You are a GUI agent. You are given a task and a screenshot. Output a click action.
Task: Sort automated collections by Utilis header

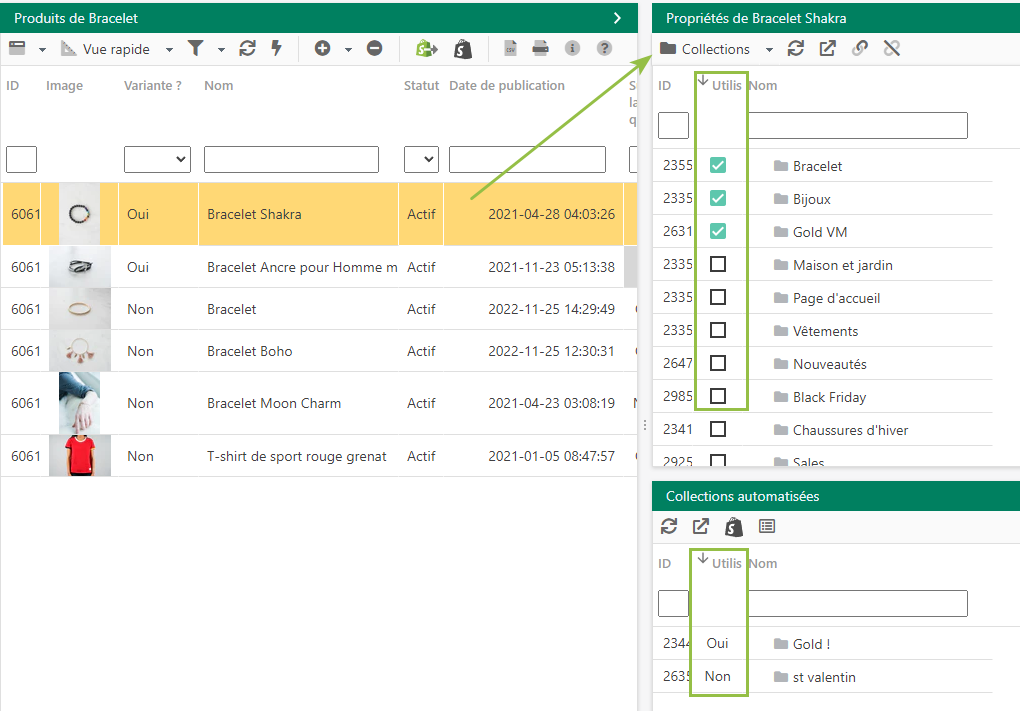coord(726,563)
